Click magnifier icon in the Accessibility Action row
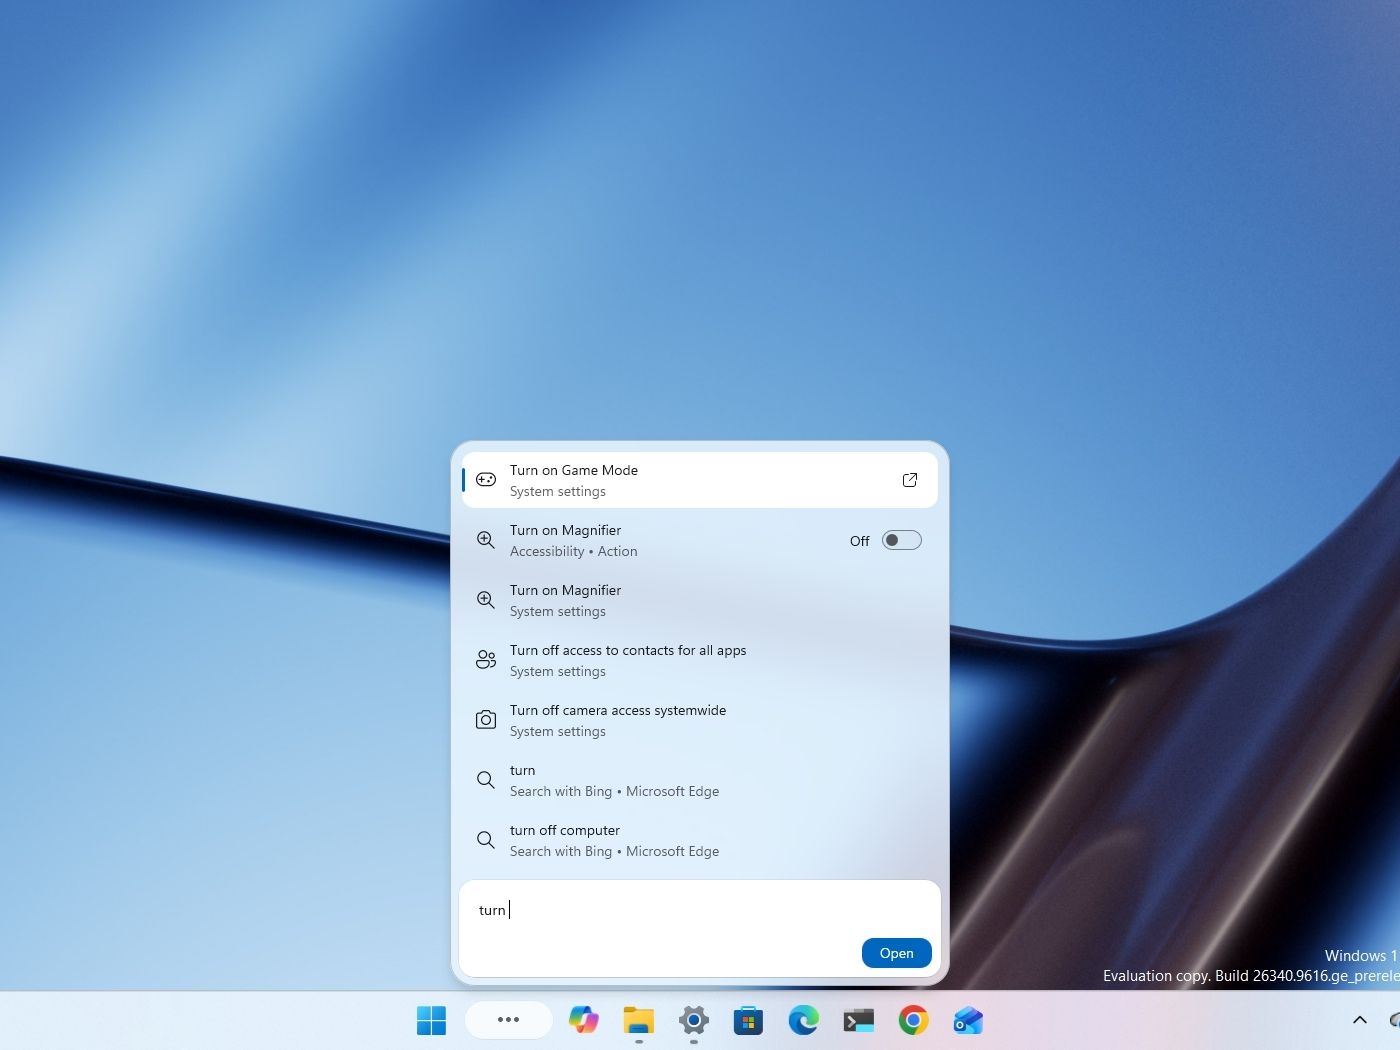 tap(486, 540)
